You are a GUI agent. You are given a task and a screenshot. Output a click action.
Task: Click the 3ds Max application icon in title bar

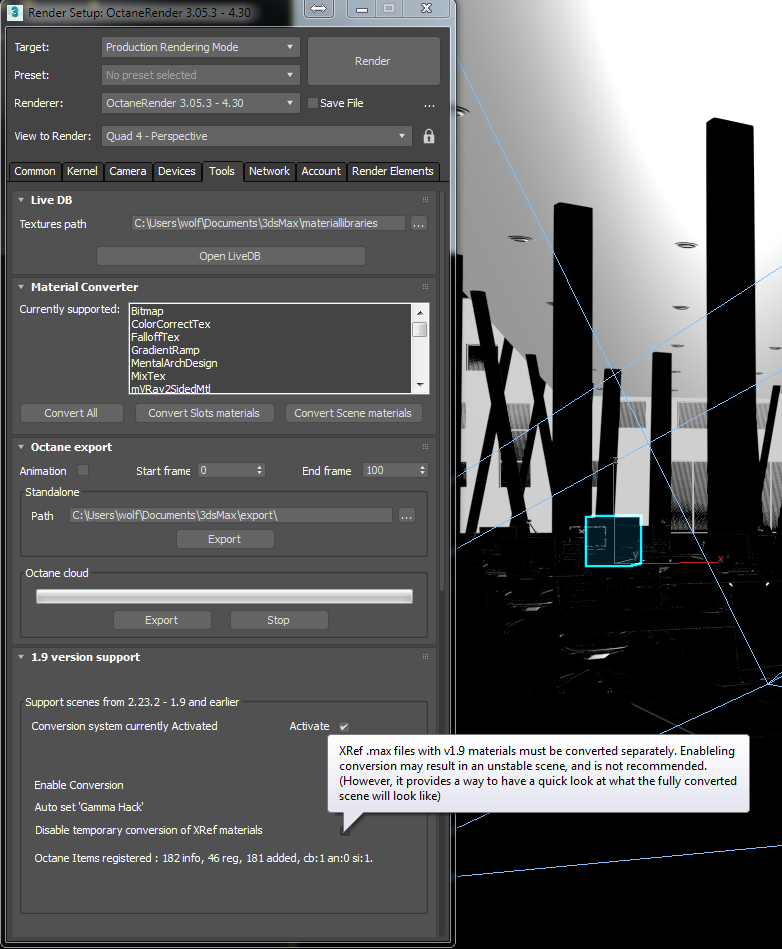(15, 12)
